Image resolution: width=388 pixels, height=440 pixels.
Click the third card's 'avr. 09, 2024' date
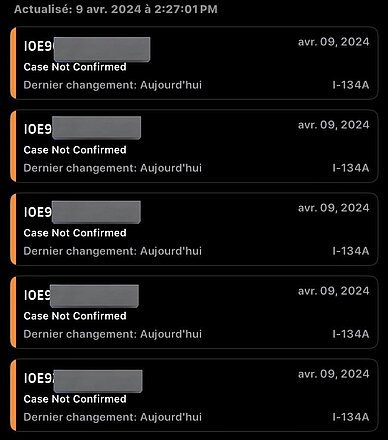pyautogui.click(x=334, y=208)
